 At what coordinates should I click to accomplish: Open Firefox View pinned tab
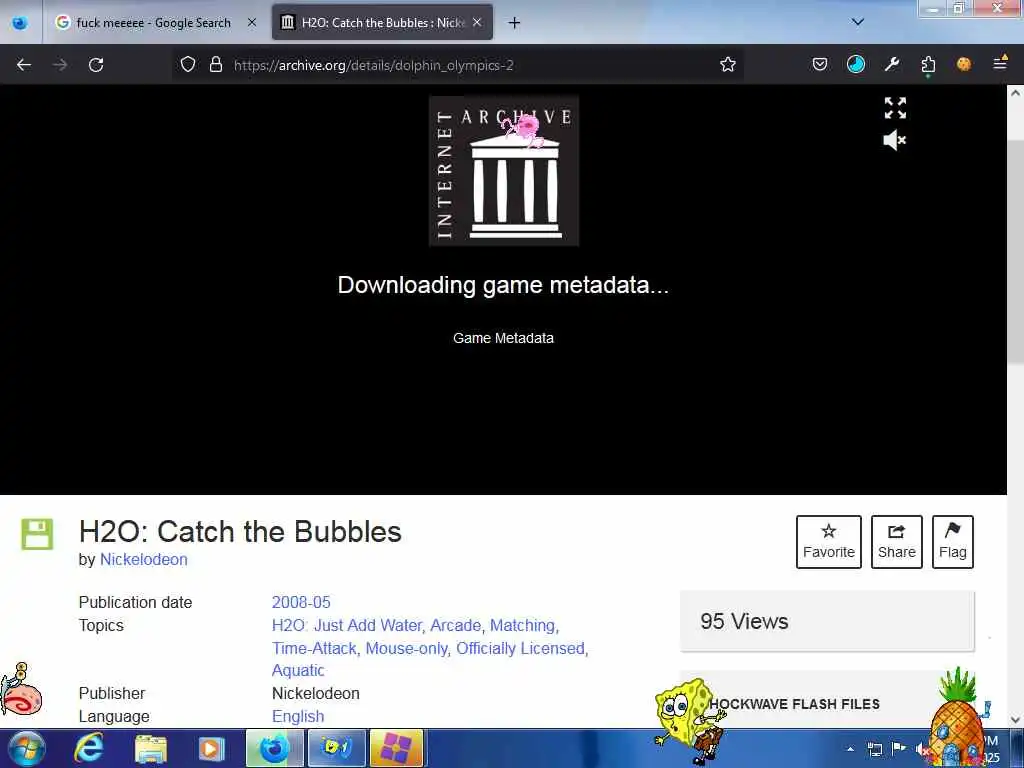20,23
